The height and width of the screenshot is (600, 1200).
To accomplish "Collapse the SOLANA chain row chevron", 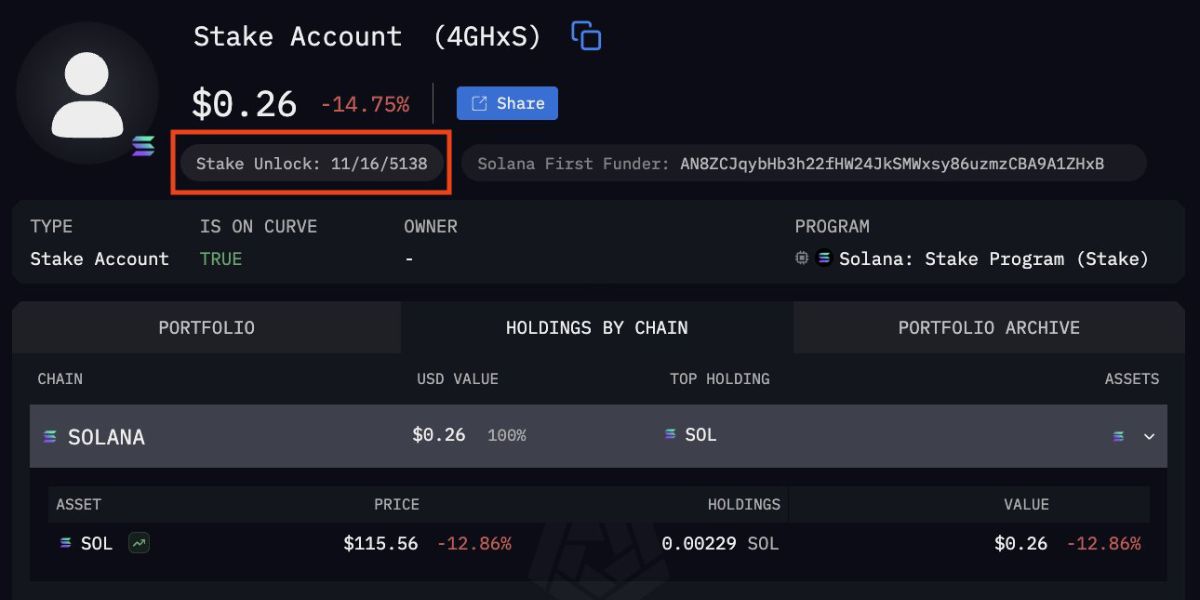I will coord(1149,436).
